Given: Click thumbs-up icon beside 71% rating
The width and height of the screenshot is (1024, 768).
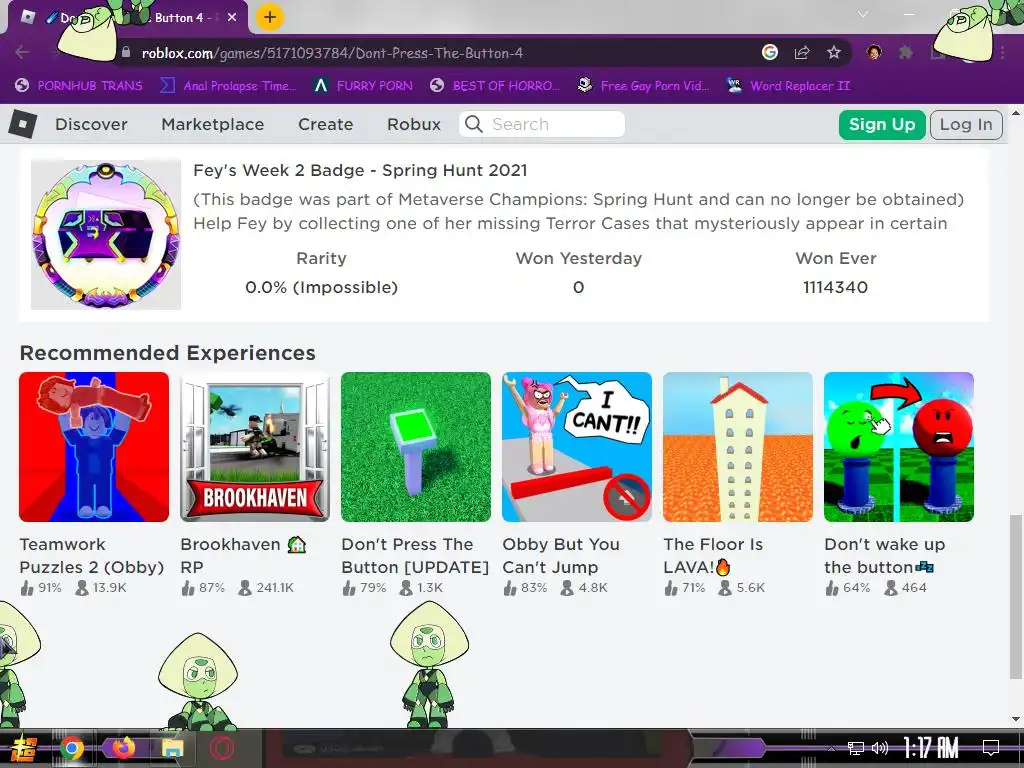Looking at the screenshot, I should [671, 588].
